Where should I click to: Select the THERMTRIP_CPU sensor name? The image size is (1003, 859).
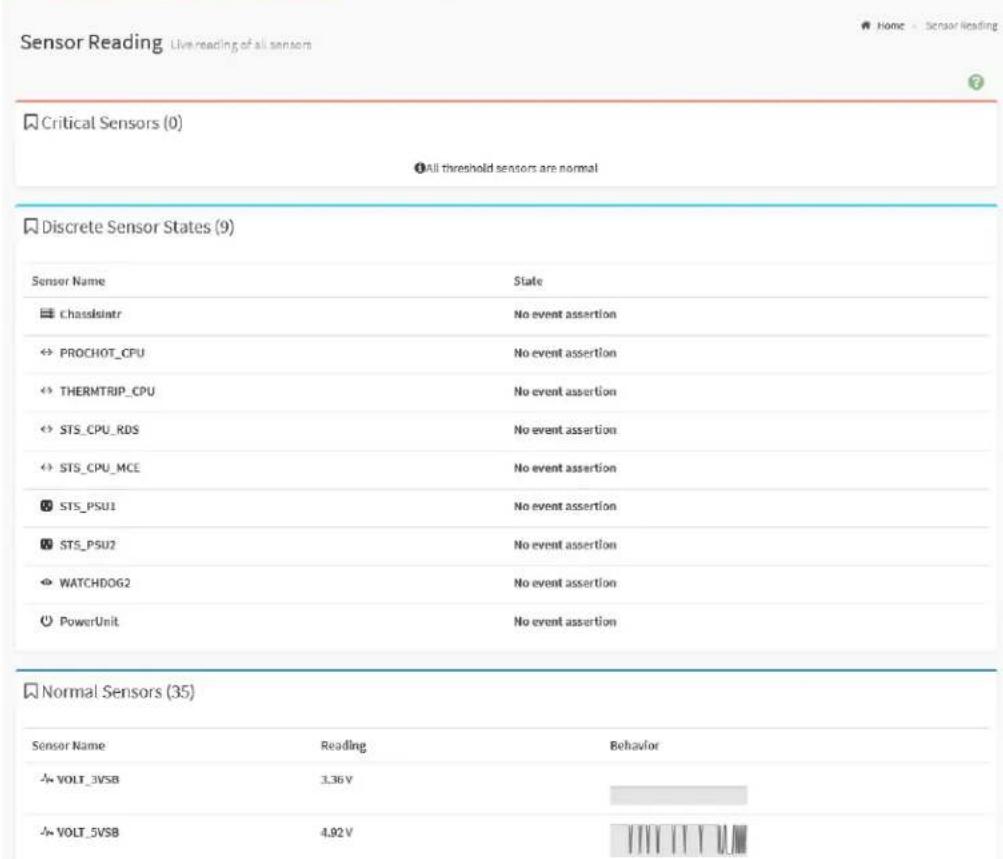click(107, 391)
